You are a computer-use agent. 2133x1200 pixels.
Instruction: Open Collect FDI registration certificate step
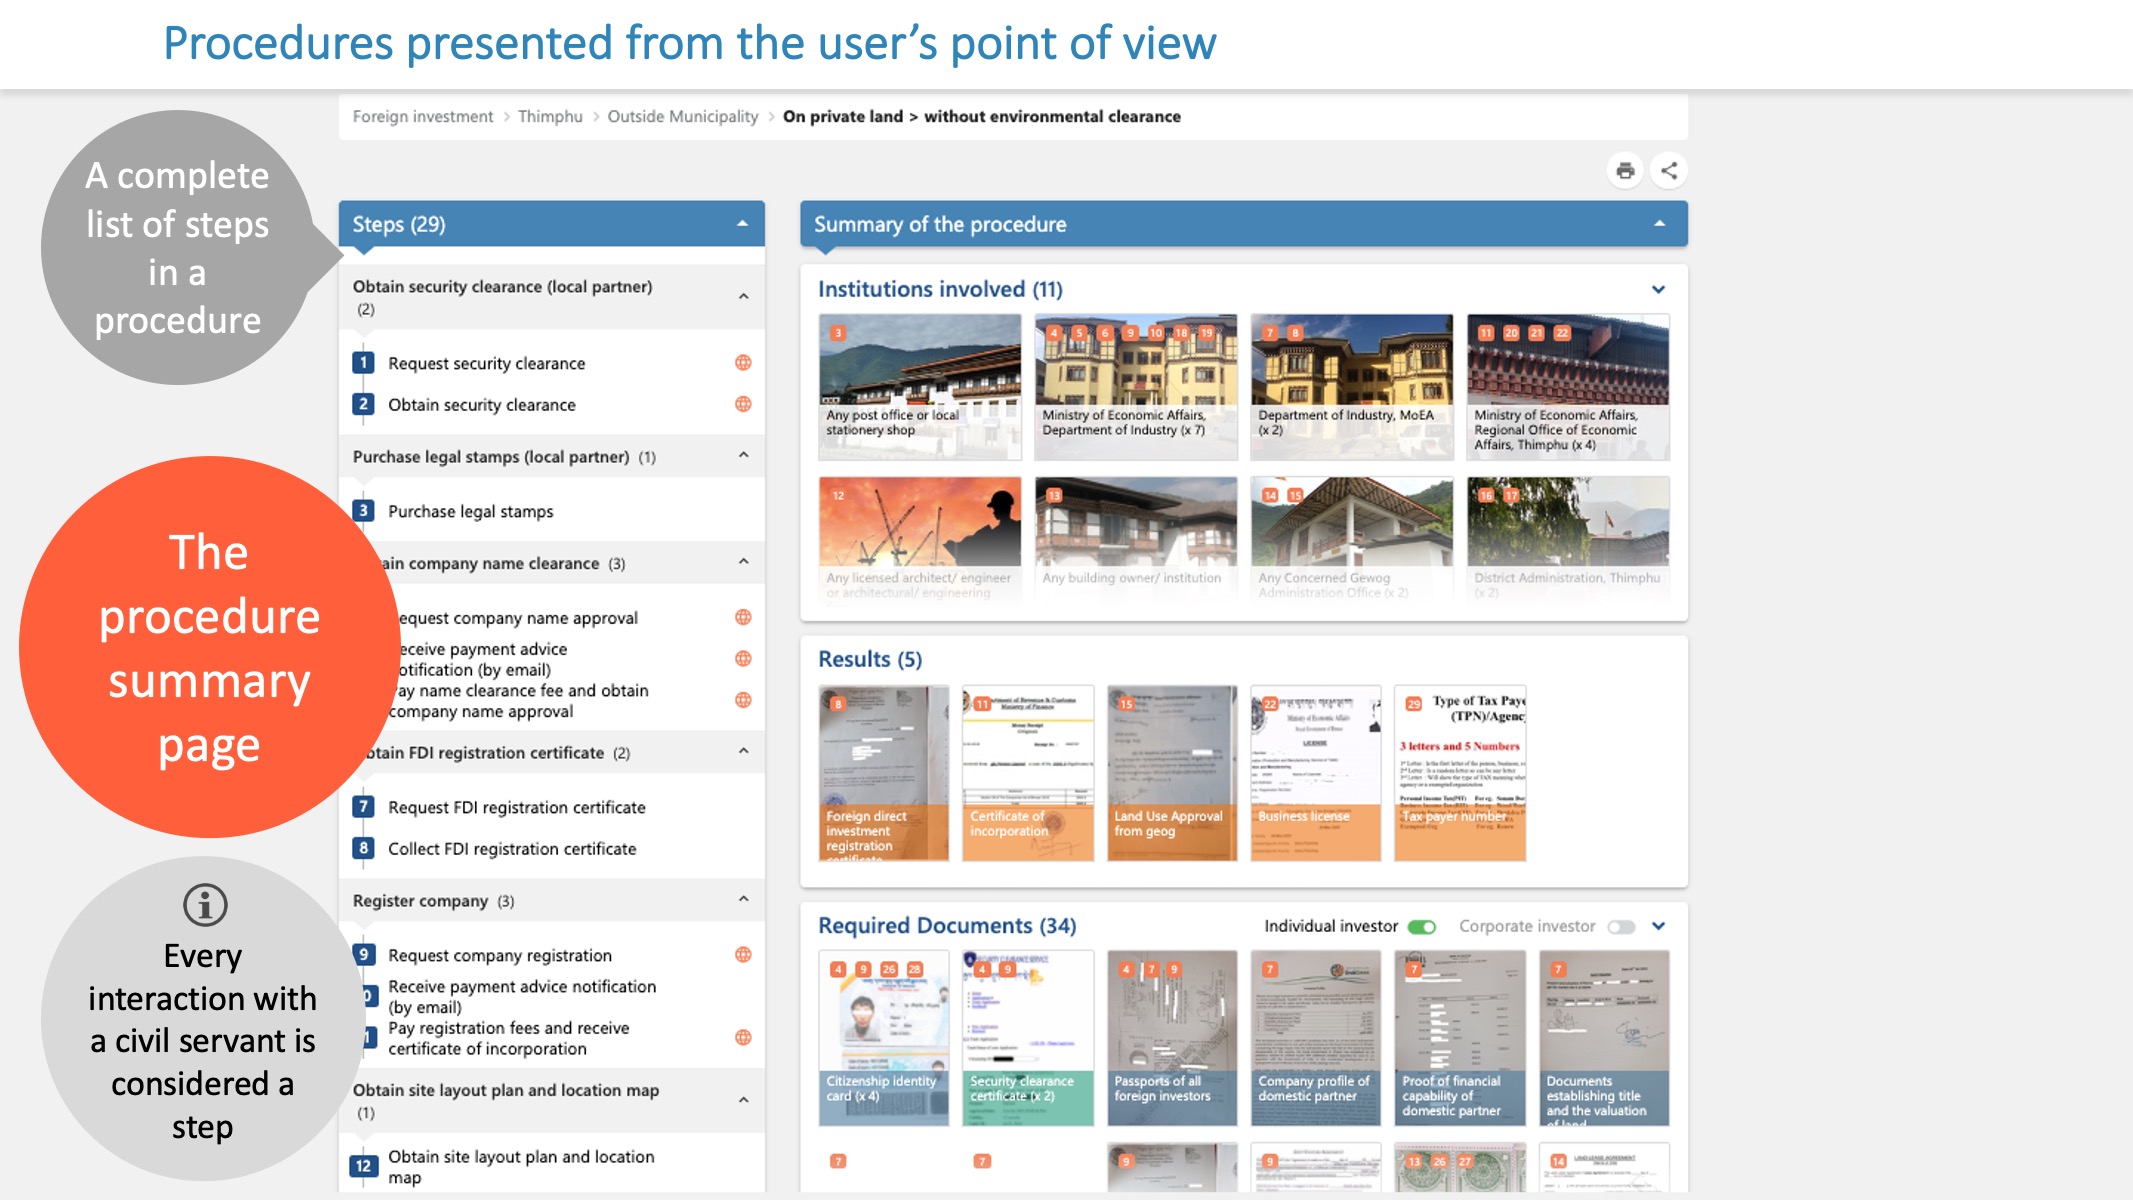(512, 848)
